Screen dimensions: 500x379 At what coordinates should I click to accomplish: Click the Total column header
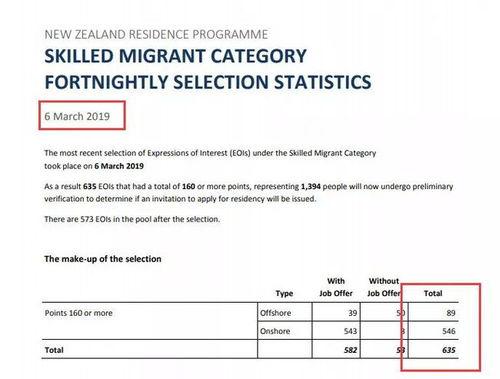coord(433,293)
